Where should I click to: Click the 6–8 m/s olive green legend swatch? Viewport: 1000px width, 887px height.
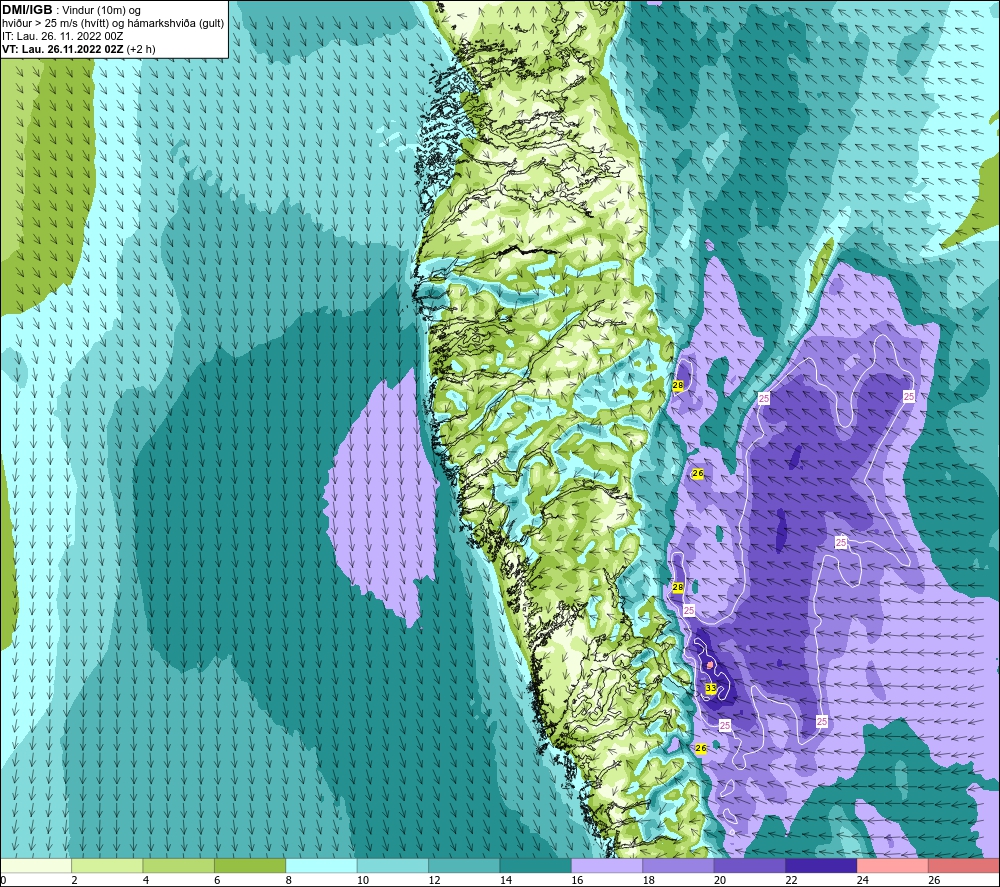[x=250, y=866]
